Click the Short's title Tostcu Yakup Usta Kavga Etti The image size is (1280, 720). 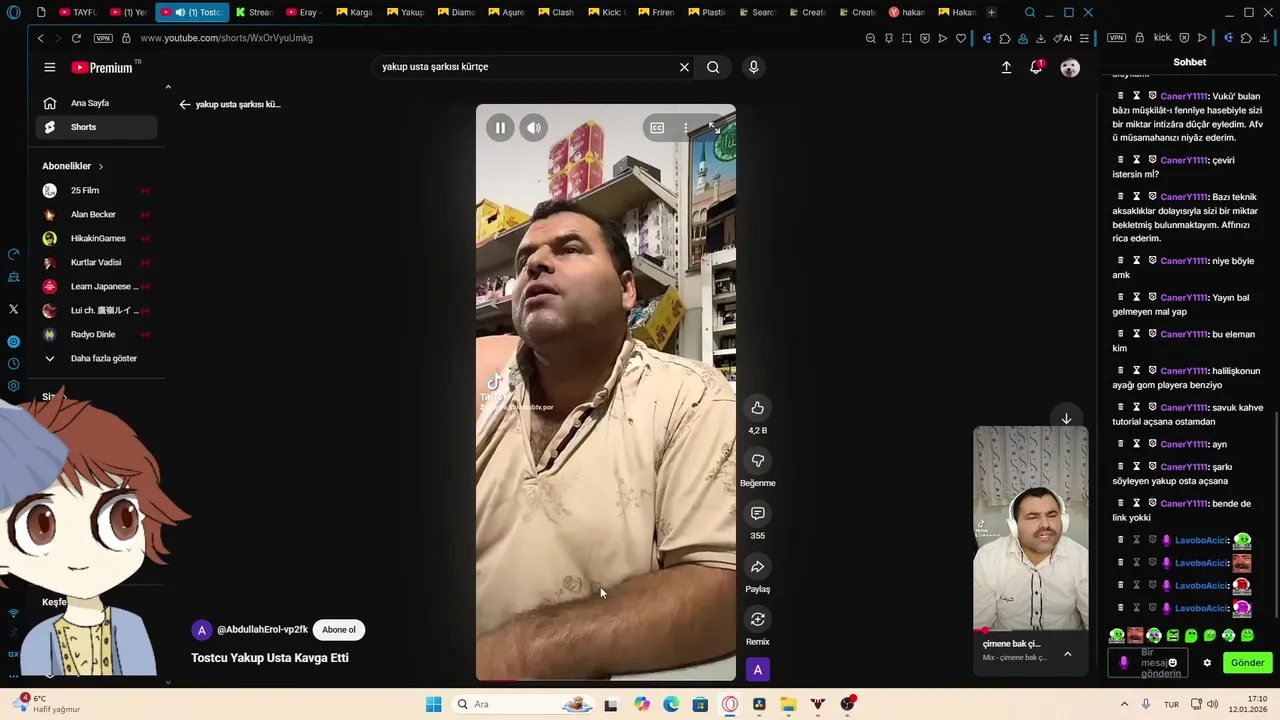point(270,658)
